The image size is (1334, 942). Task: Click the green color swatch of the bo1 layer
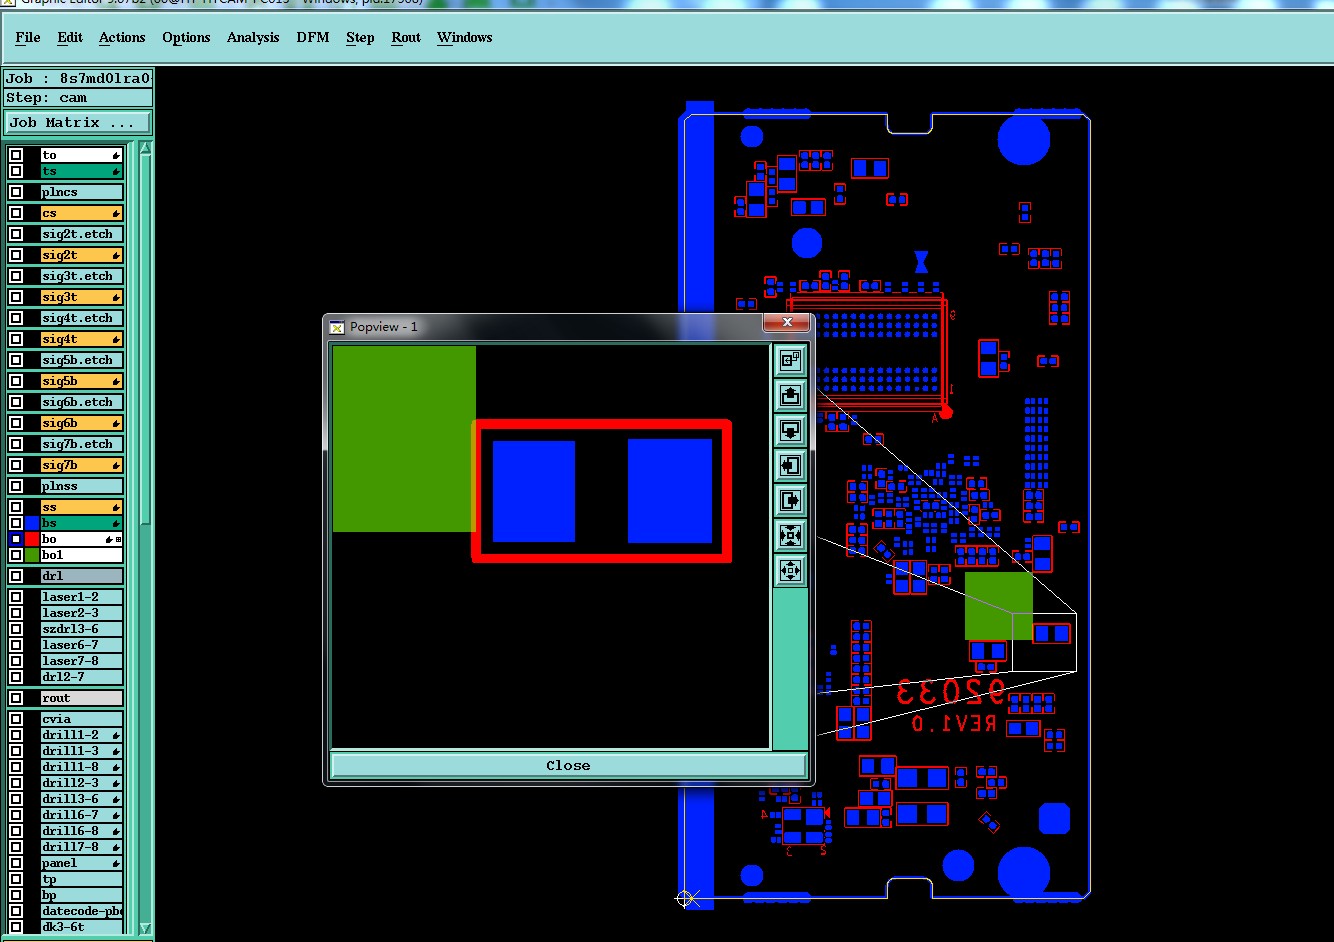coord(32,555)
